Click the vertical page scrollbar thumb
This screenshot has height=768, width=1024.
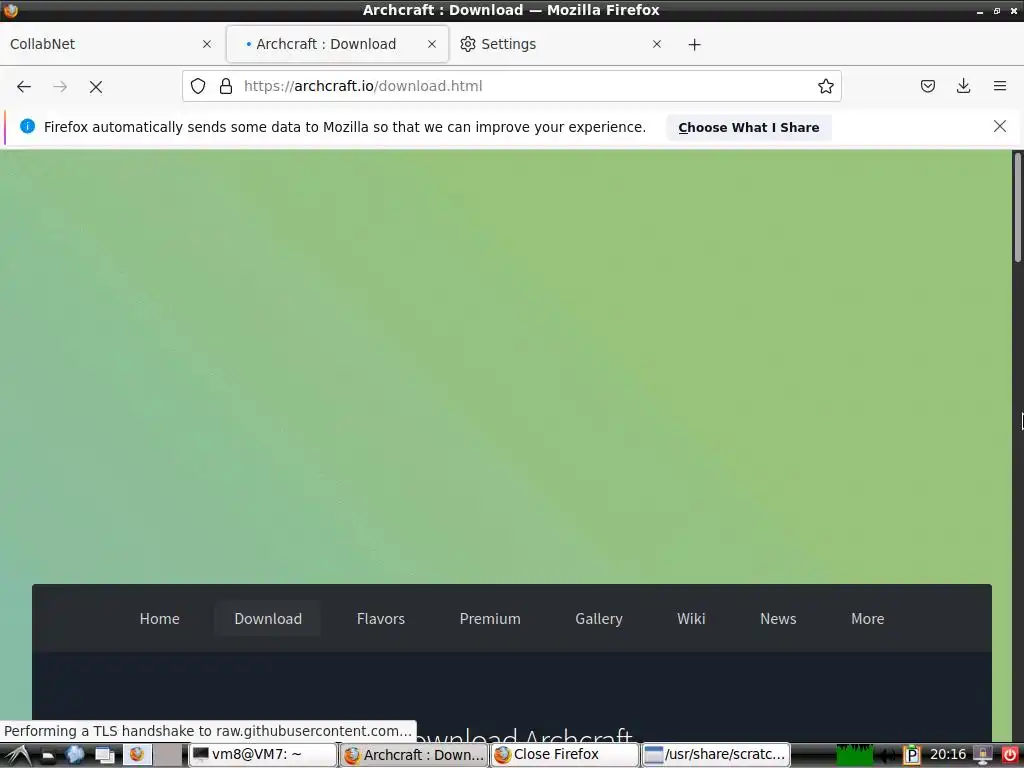[1017, 208]
